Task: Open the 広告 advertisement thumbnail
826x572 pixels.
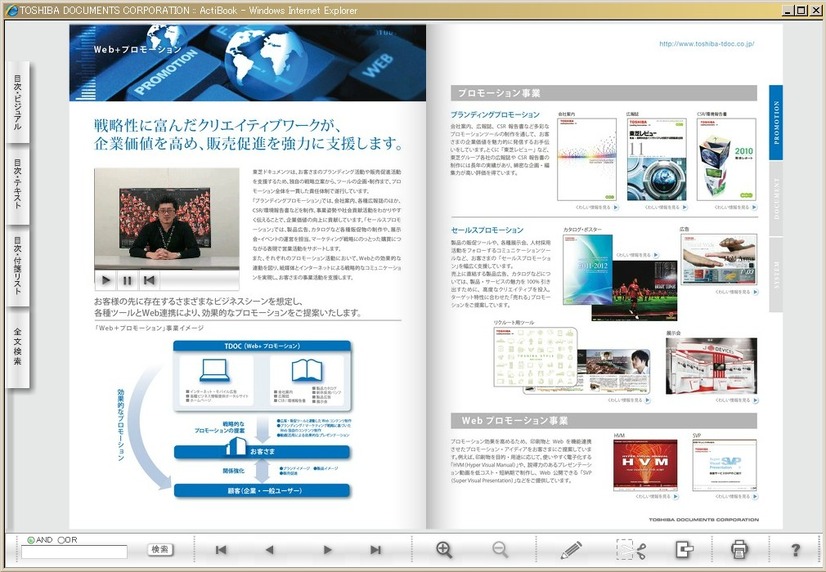Action: pyautogui.click(x=719, y=259)
